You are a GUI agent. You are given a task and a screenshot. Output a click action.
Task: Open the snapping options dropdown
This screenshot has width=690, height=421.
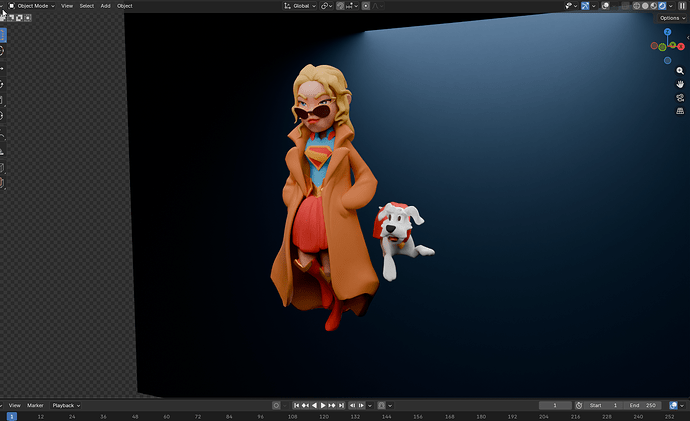click(x=352, y=6)
